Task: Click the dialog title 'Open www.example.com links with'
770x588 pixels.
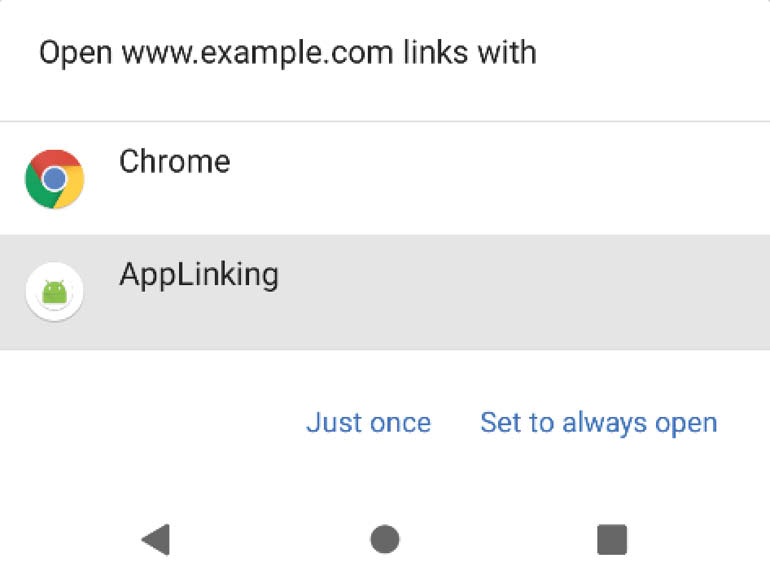Action: pos(287,53)
